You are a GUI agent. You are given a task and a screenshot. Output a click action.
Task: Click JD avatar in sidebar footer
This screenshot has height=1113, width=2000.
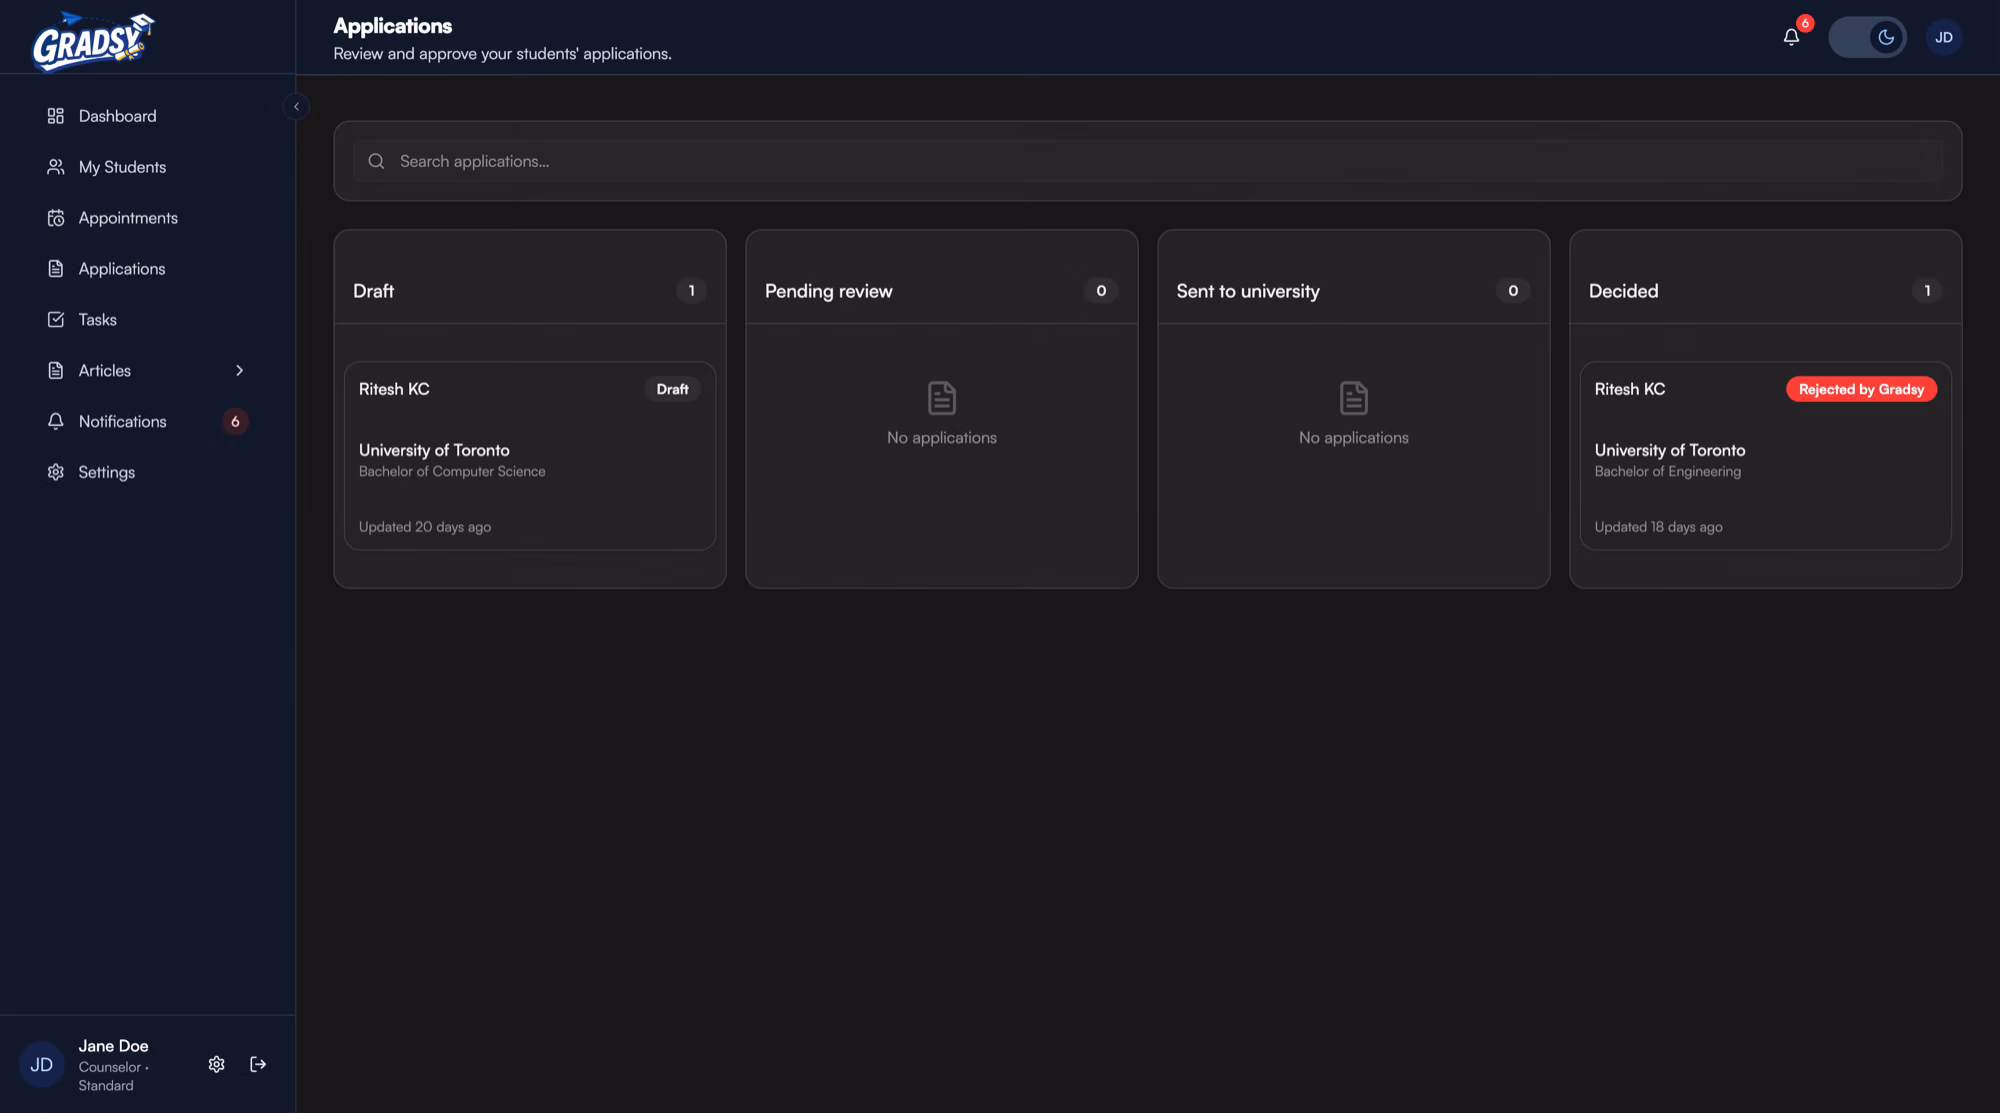pyautogui.click(x=42, y=1065)
